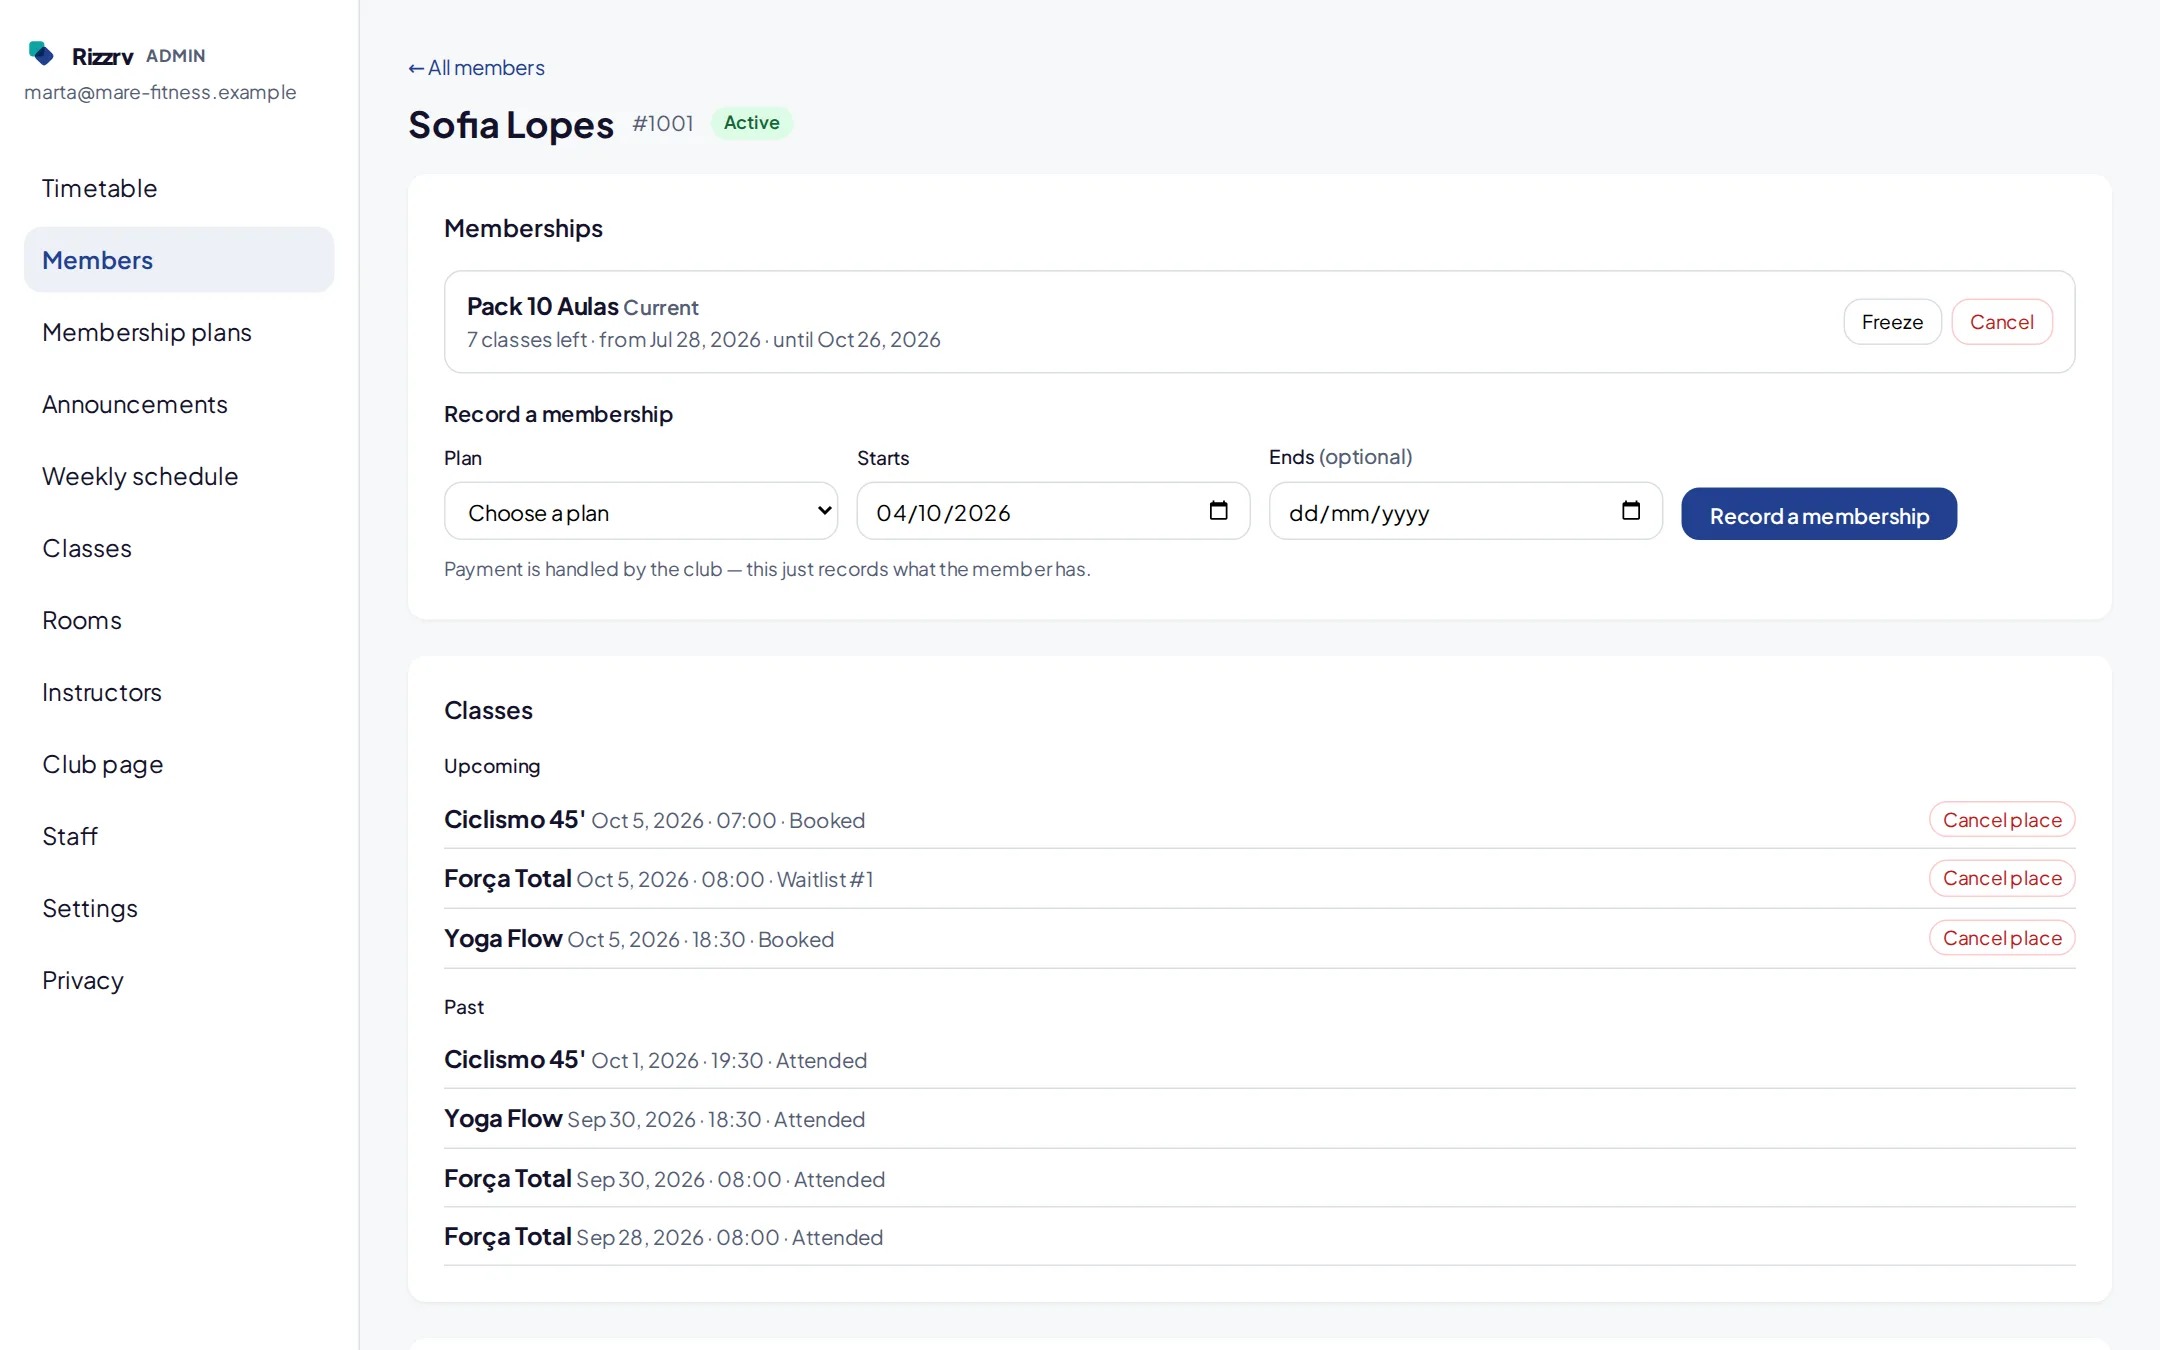Cancel the Pack 10 Aulas membership
This screenshot has height=1350, width=2160.
point(2002,322)
